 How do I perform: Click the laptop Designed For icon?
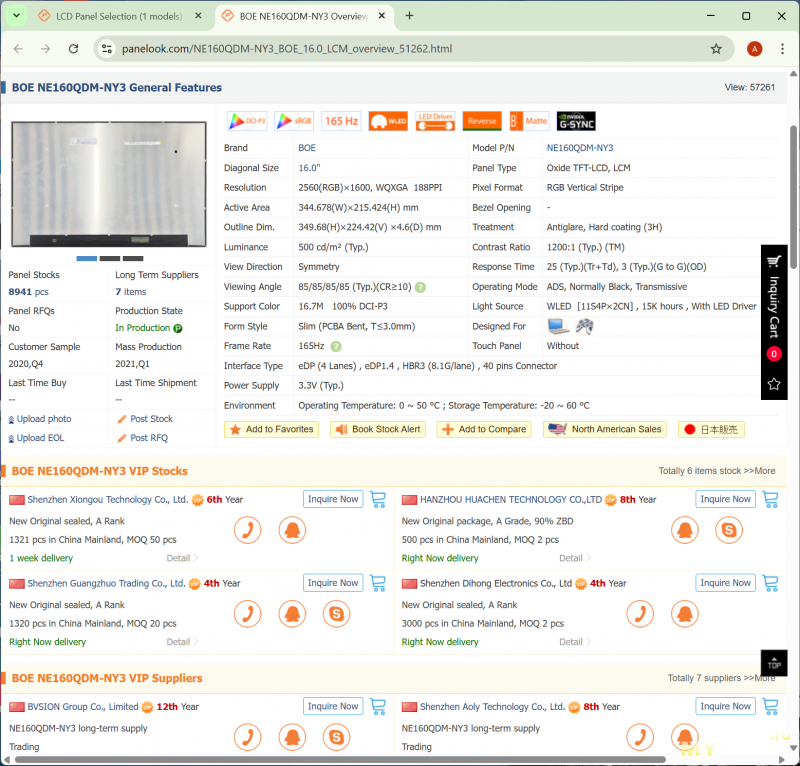point(558,326)
